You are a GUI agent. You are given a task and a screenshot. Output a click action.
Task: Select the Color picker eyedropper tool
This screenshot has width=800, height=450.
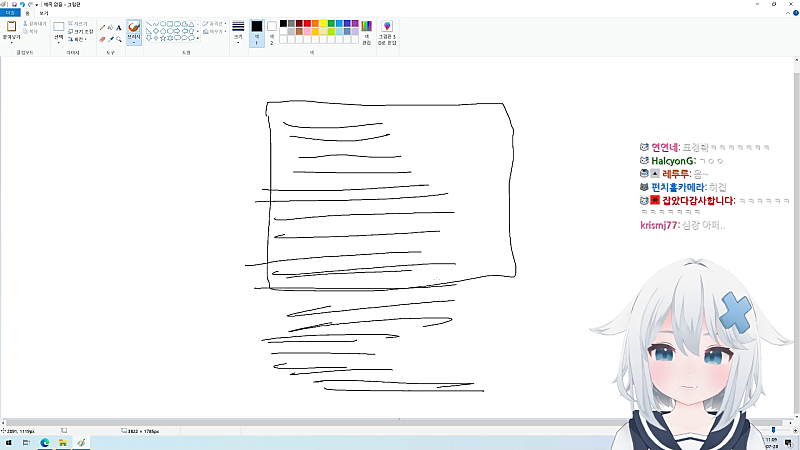coord(111,39)
